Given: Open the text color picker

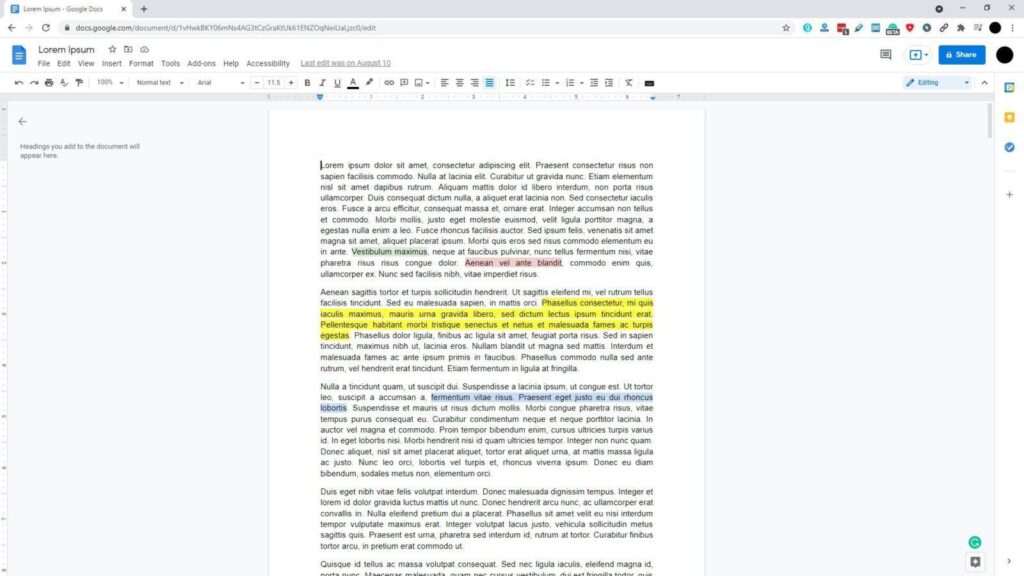Looking at the screenshot, I should click(x=353, y=83).
